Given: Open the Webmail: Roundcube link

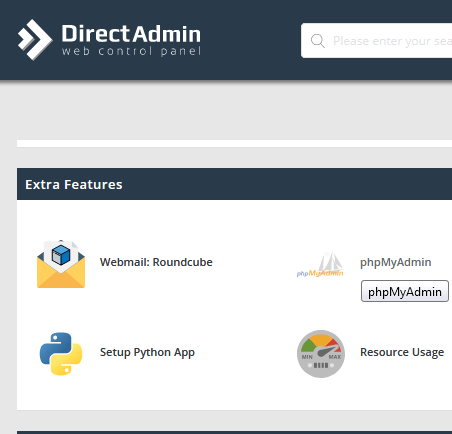Looking at the screenshot, I should 156,262.
